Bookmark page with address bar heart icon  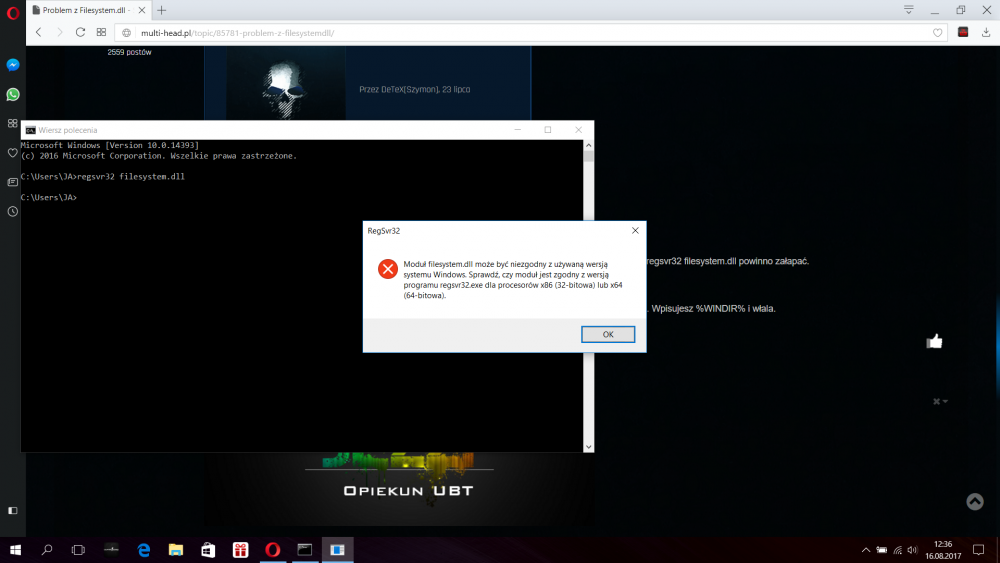tap(937, 32)
